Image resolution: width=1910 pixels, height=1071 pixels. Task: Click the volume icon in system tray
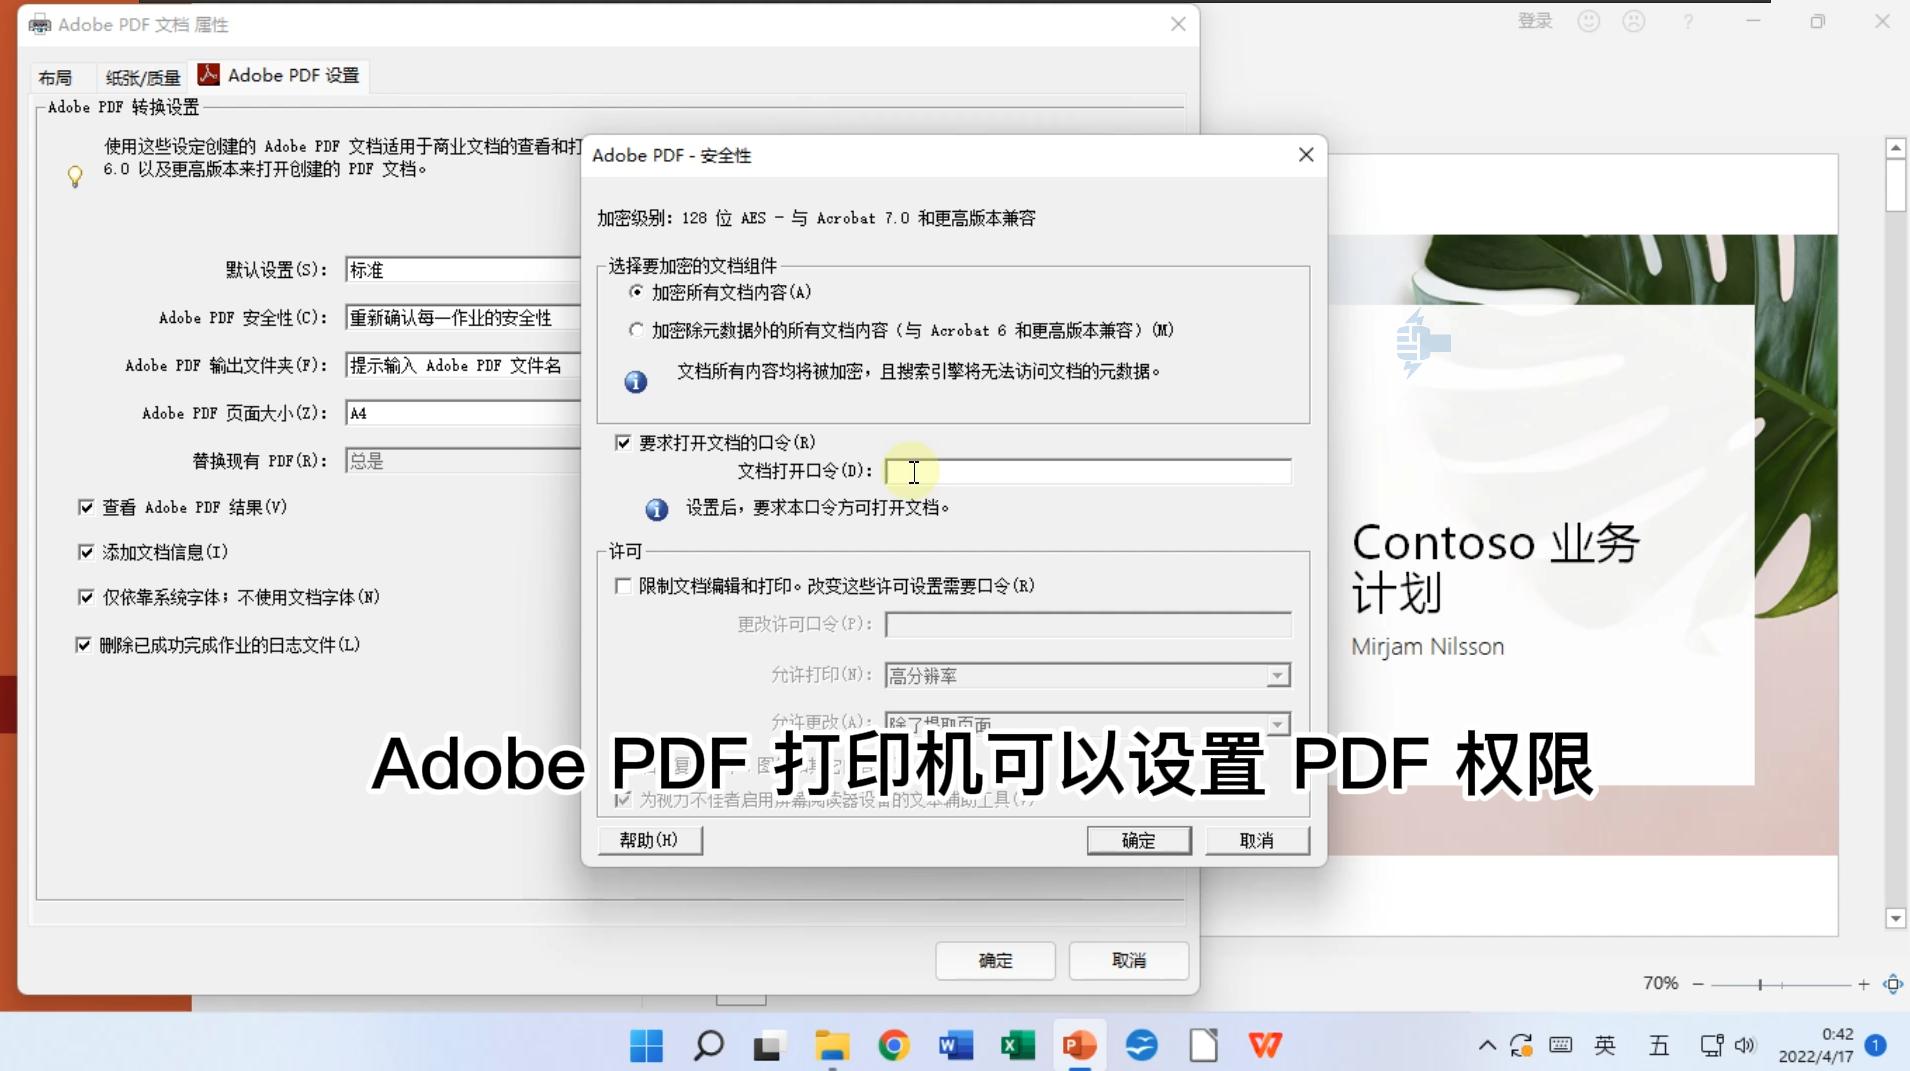tap(1747, 1046)
